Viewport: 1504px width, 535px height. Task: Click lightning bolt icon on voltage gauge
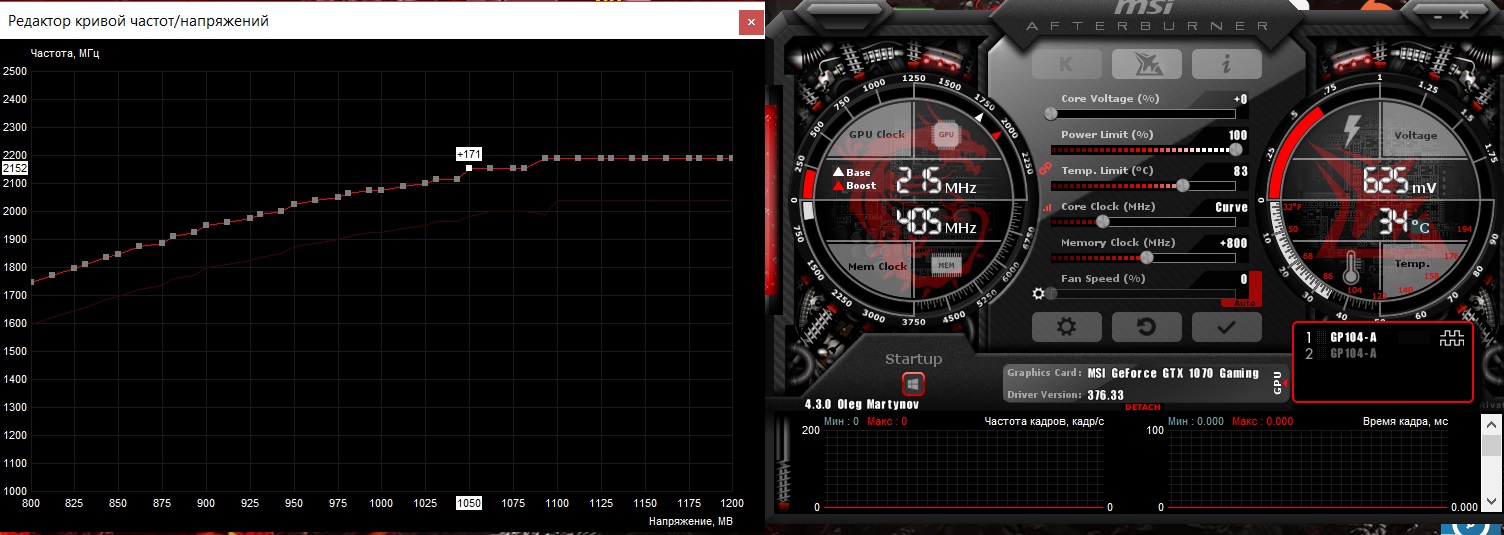tap(1351, 131)
